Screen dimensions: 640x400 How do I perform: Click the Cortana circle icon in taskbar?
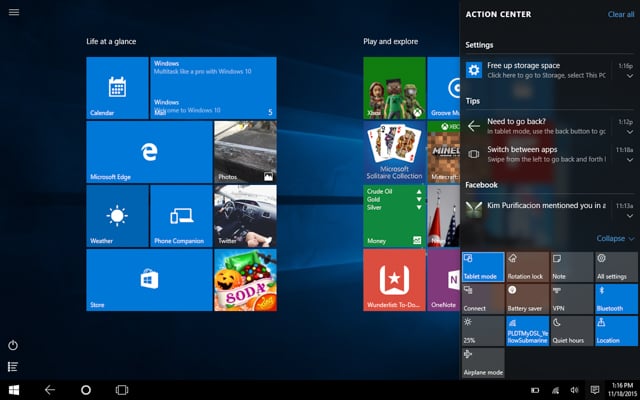coord(85,389)
